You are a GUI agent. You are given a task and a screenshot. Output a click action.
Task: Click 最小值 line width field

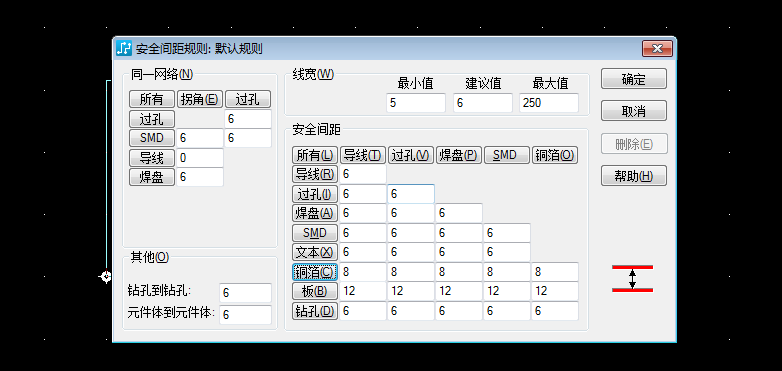(x=415, y=103)
